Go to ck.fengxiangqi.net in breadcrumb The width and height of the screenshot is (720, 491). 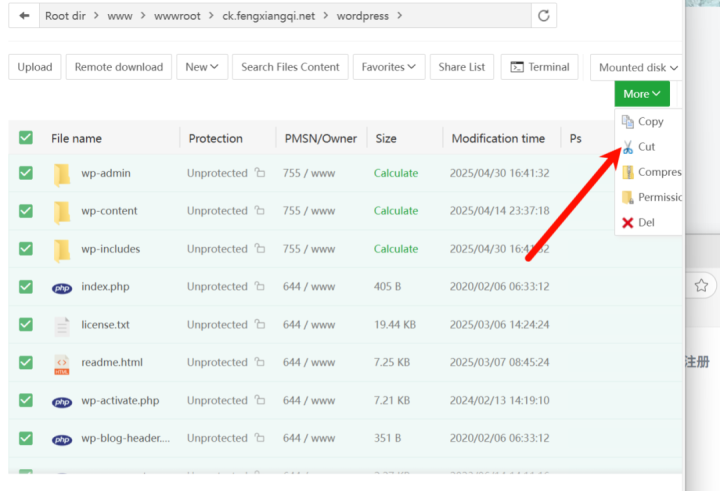click(269, 16)
